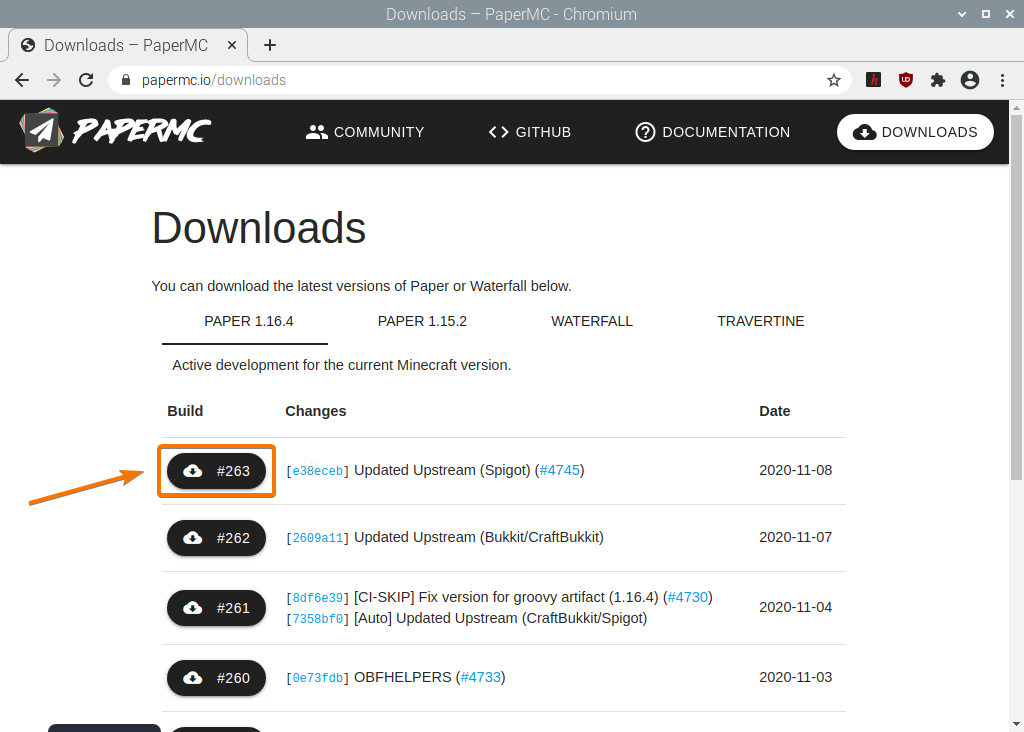Bookmark this page with the star icon
Image resolution: width=1024 pixels, height=732 pixels.
click(833, 80)
